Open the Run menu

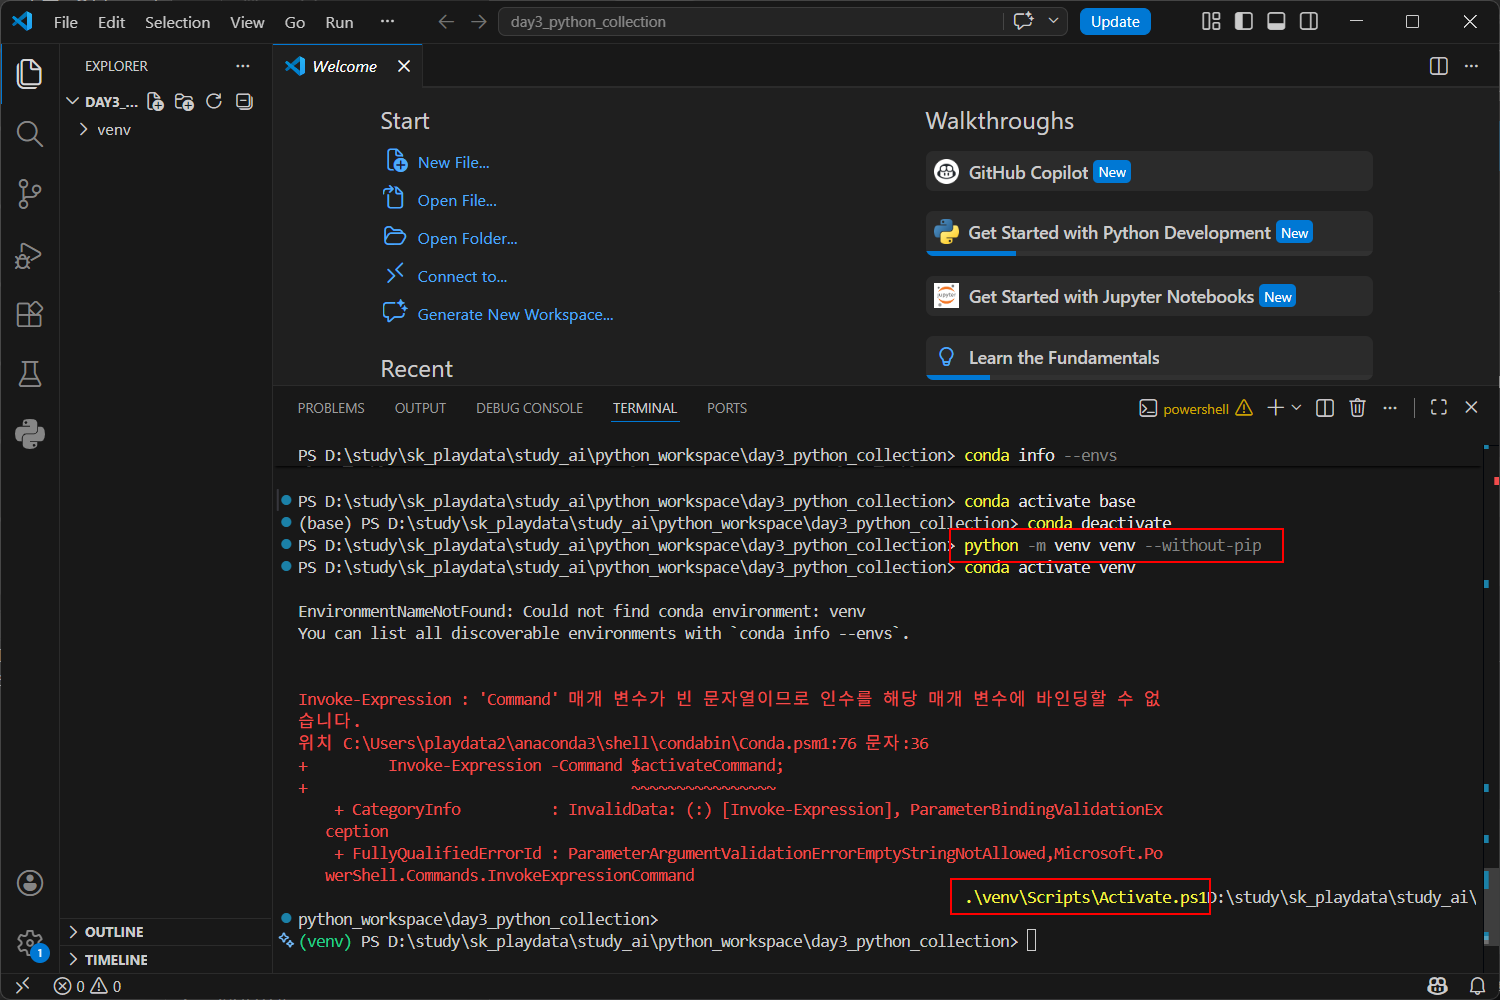click(340, 22)
